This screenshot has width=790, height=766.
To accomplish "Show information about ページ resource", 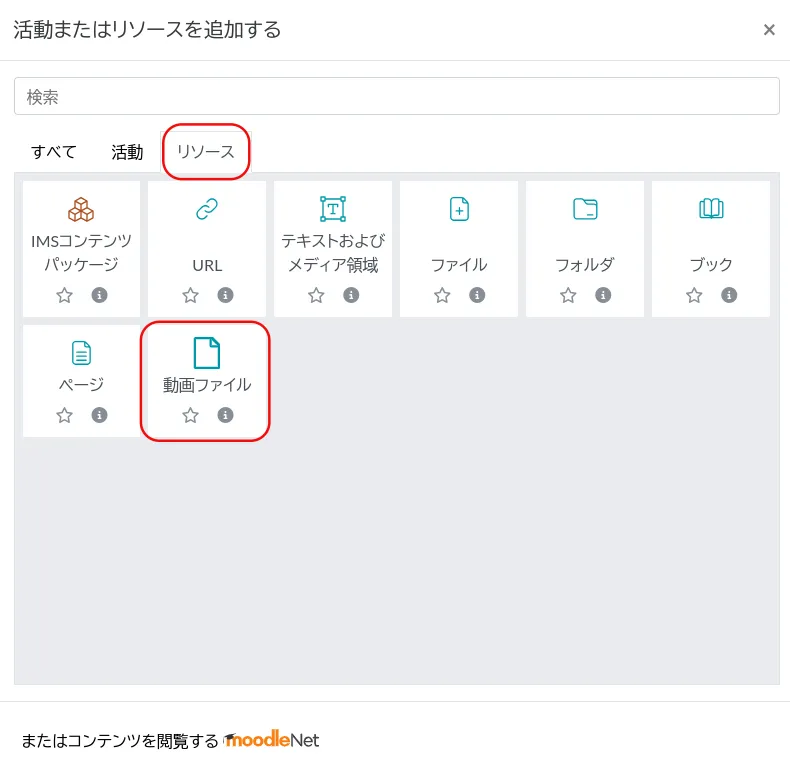I will pos(99,415).
